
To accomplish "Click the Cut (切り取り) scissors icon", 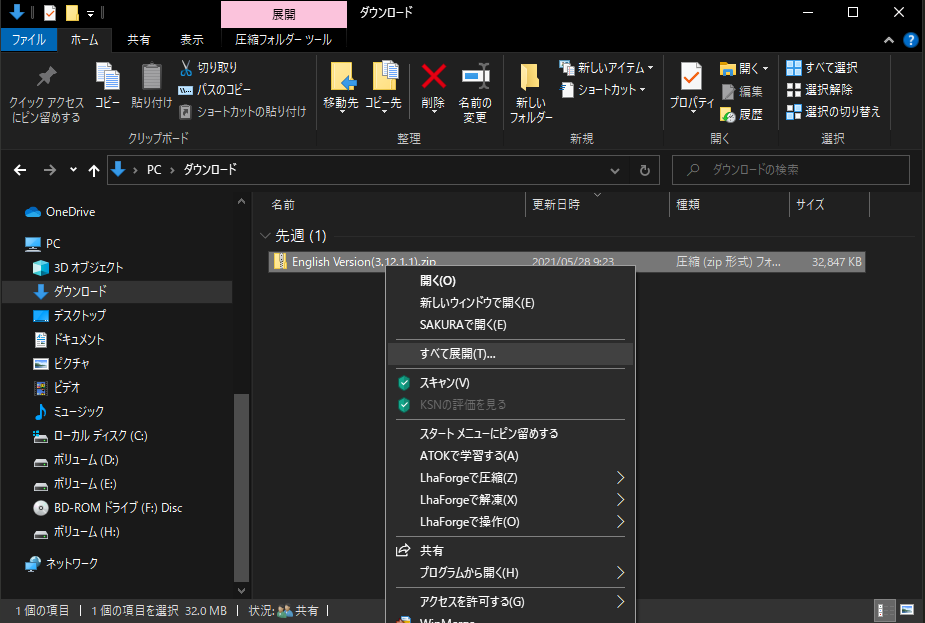I will pos(186,68).
